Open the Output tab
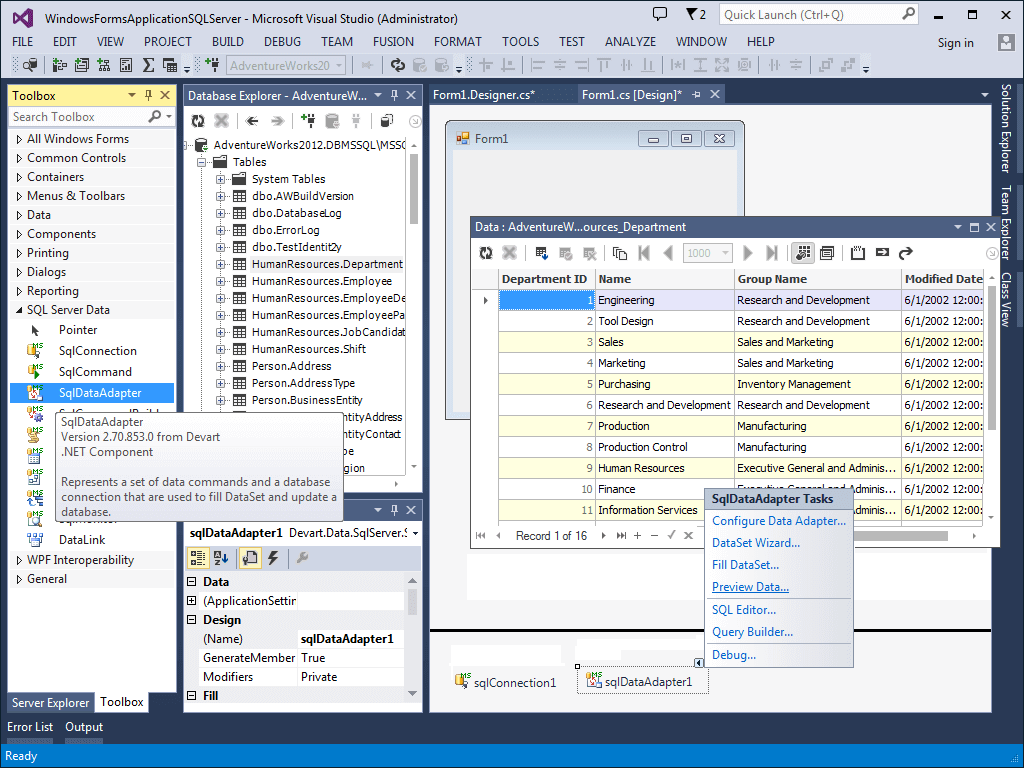 [84, 727]
